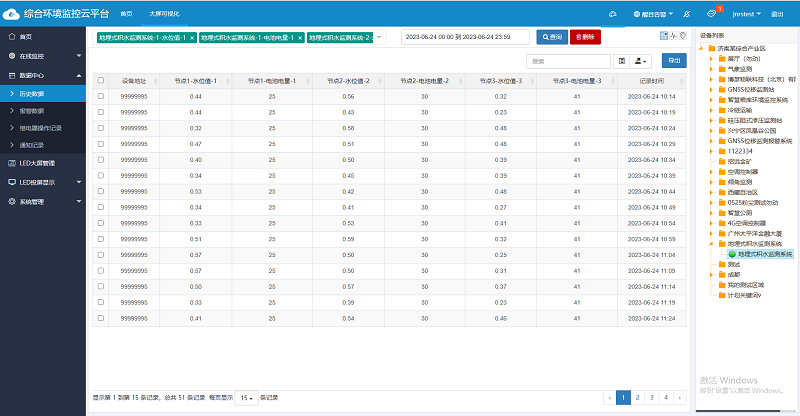Click the line chart view icon
Image resolution: width=800 pixels, height=416 pixels.
point(675,36)
